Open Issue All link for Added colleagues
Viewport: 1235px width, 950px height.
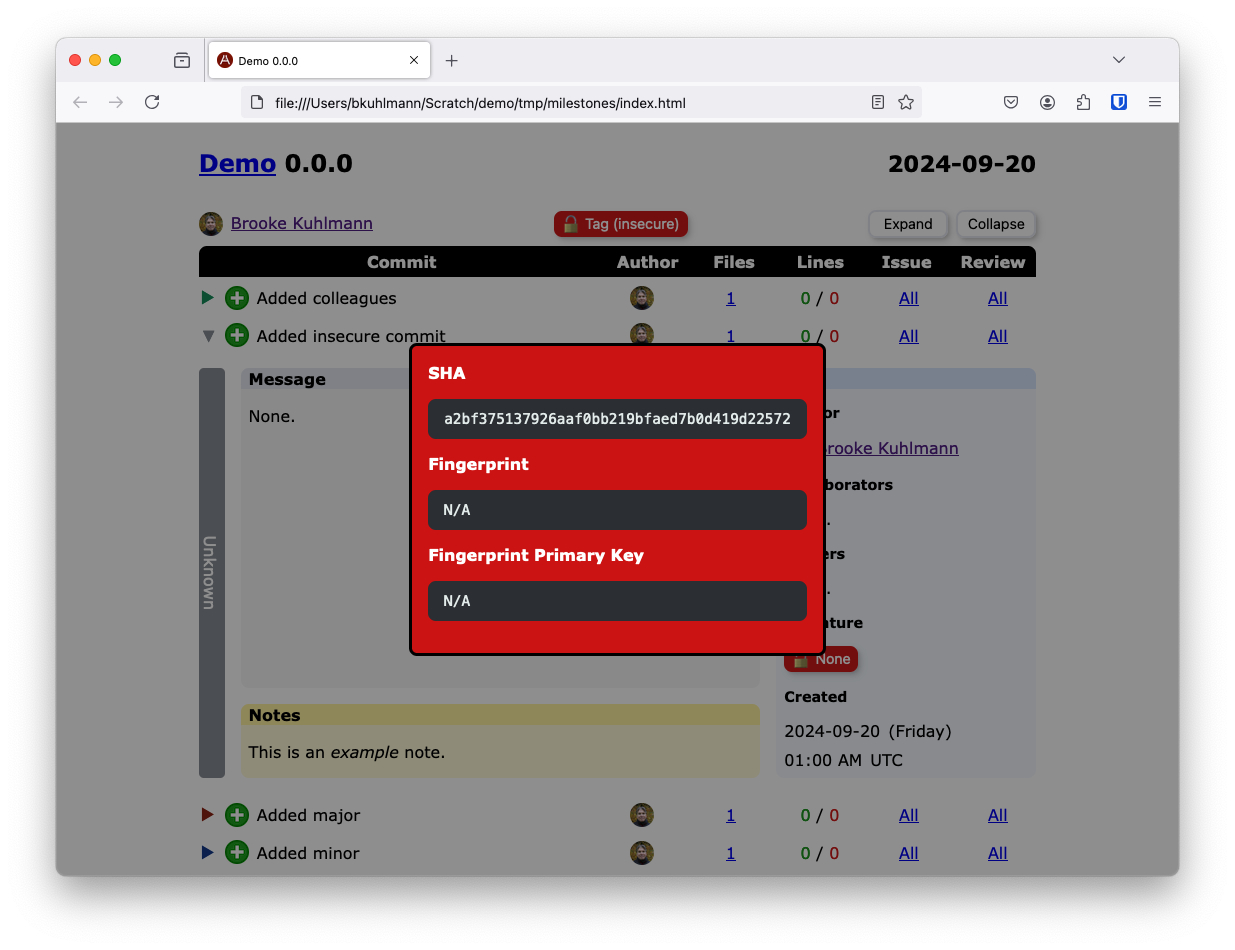click(908, 298)
